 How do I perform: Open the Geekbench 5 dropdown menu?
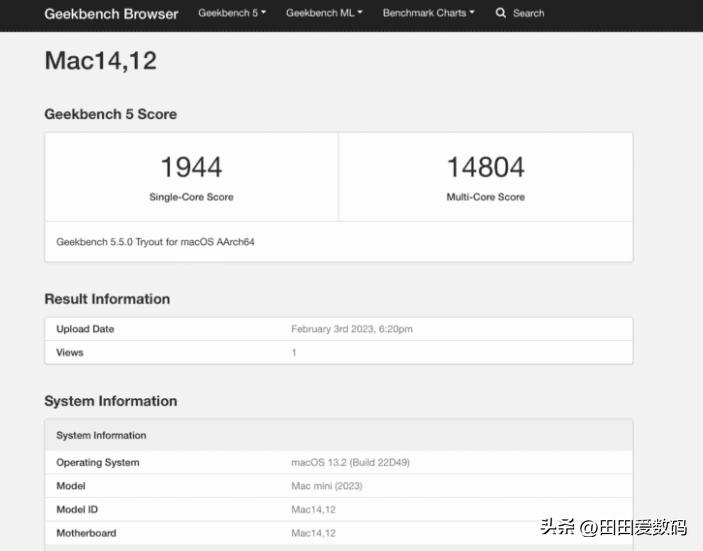click(232, 13)
